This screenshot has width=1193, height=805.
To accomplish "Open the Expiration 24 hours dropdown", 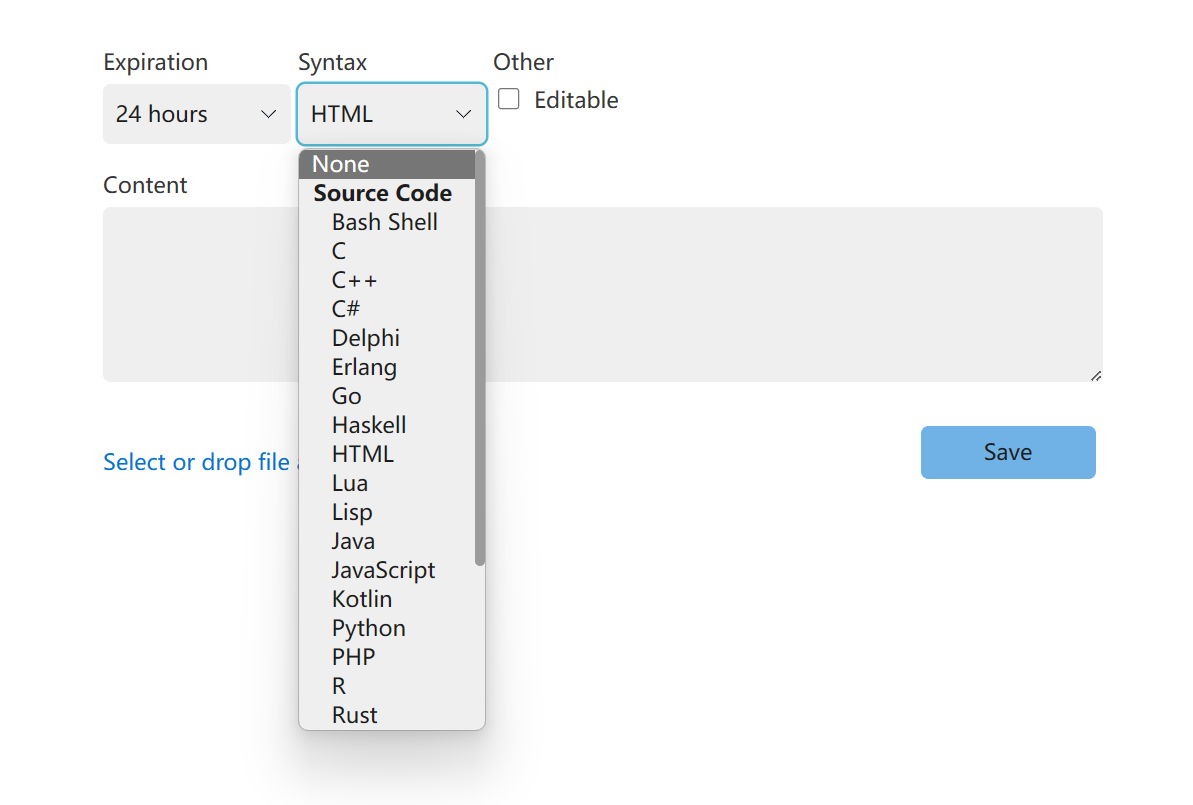I will click(196, 114).
